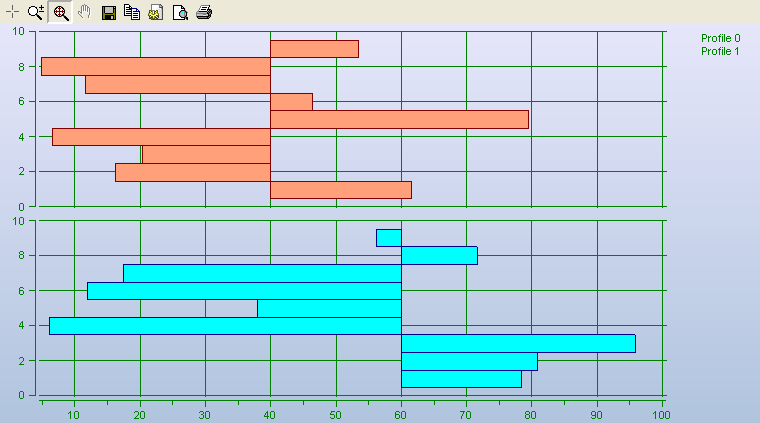Open the chart properties gear icon
The height and width of the screenshot is (423, 760).
[x=156, y=12]
